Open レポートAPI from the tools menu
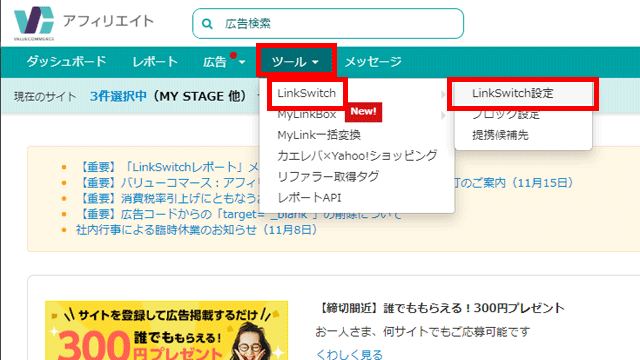Screen dimensions: 640x360 (x=309, y=198)
